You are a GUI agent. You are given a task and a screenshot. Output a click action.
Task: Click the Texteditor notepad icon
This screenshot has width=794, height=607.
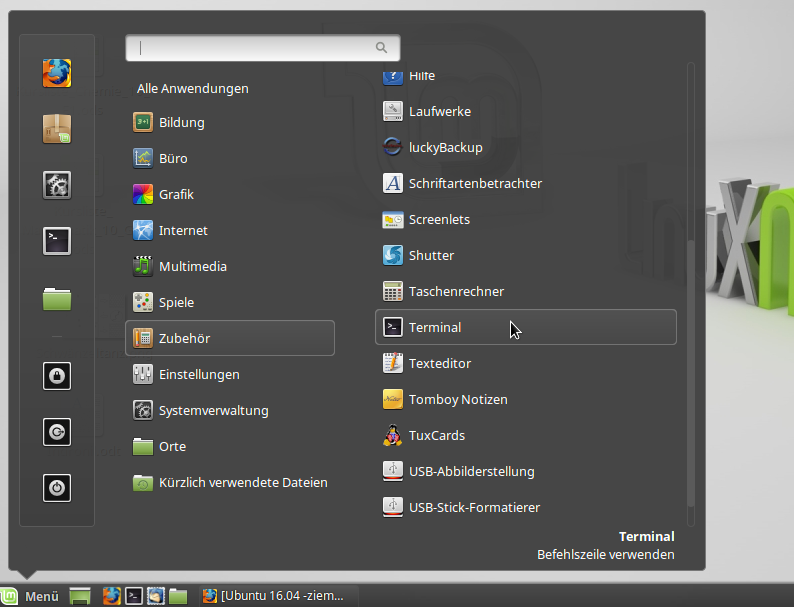(392, 363)
